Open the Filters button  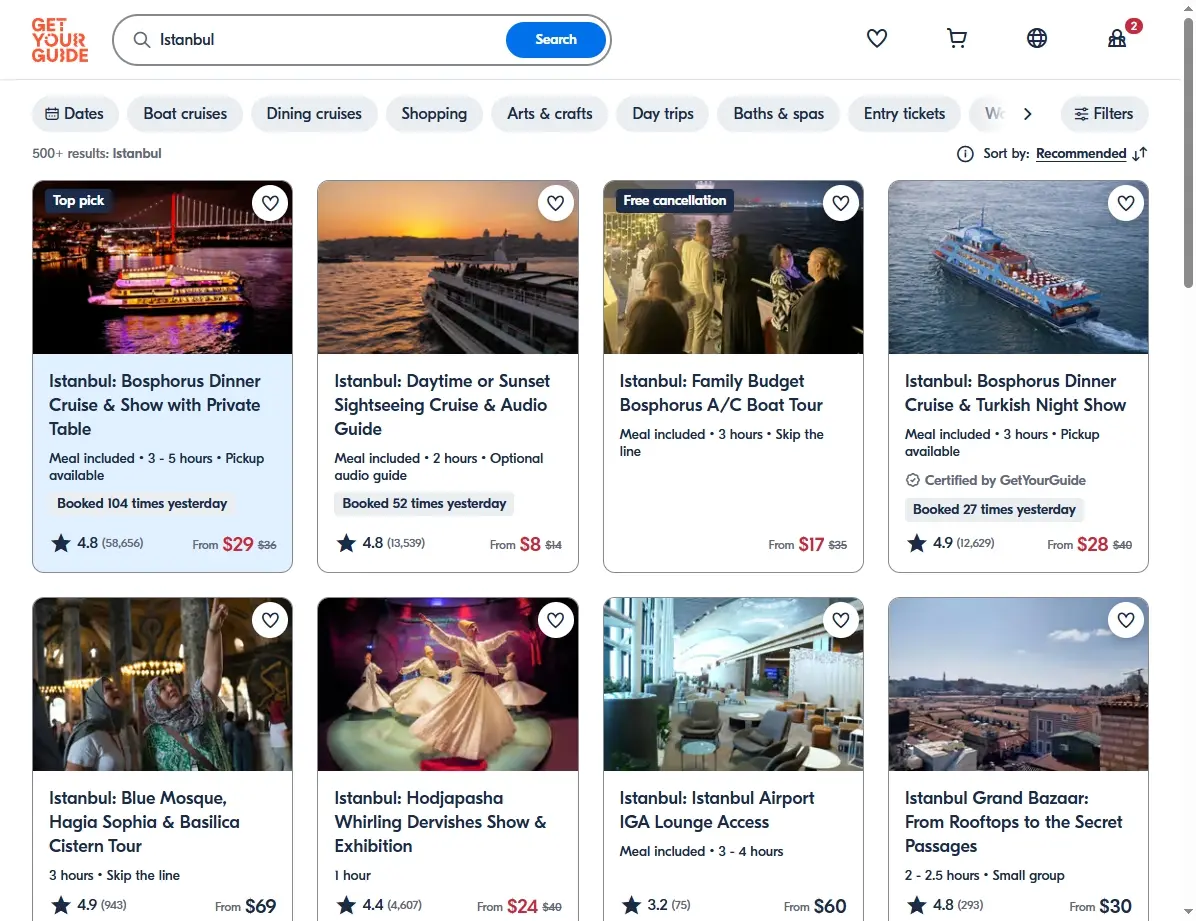click(1104, 114)
